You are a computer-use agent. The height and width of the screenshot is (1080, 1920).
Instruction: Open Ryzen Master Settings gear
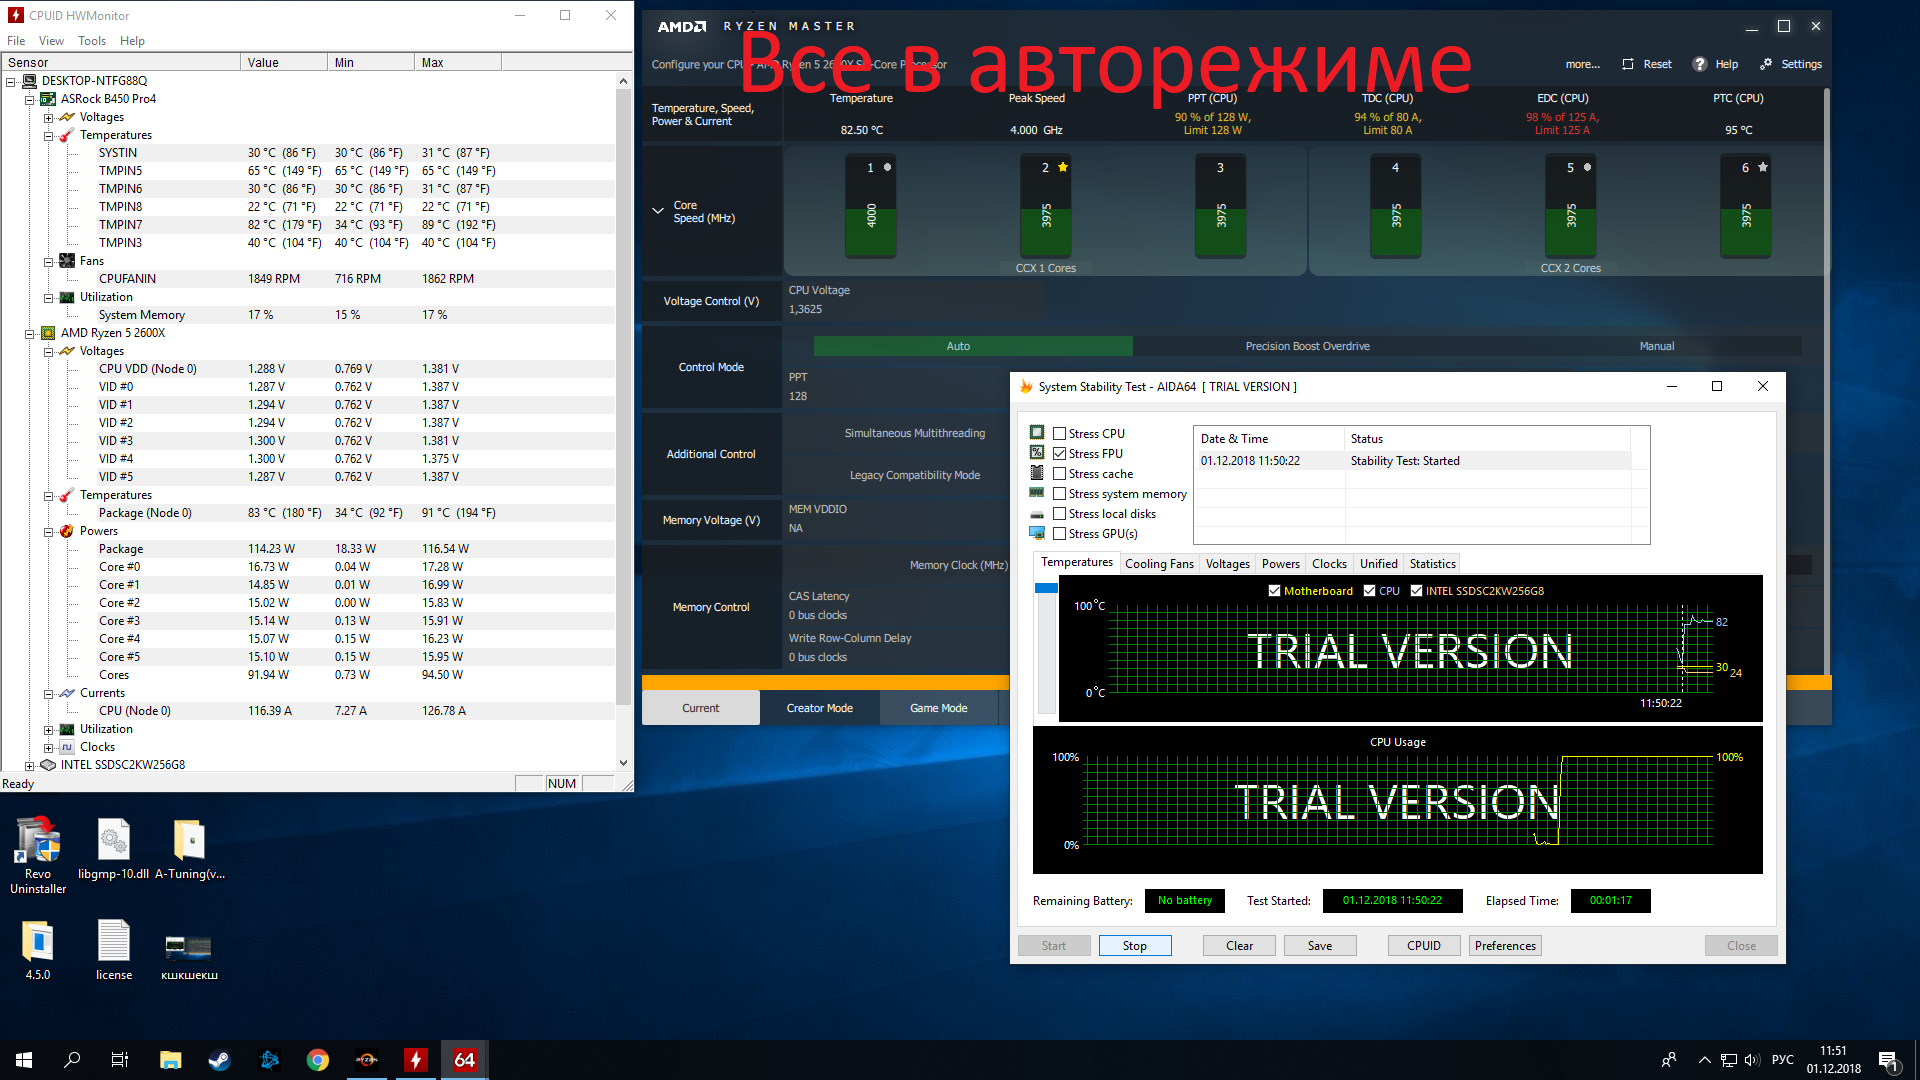coord(1766,64)
